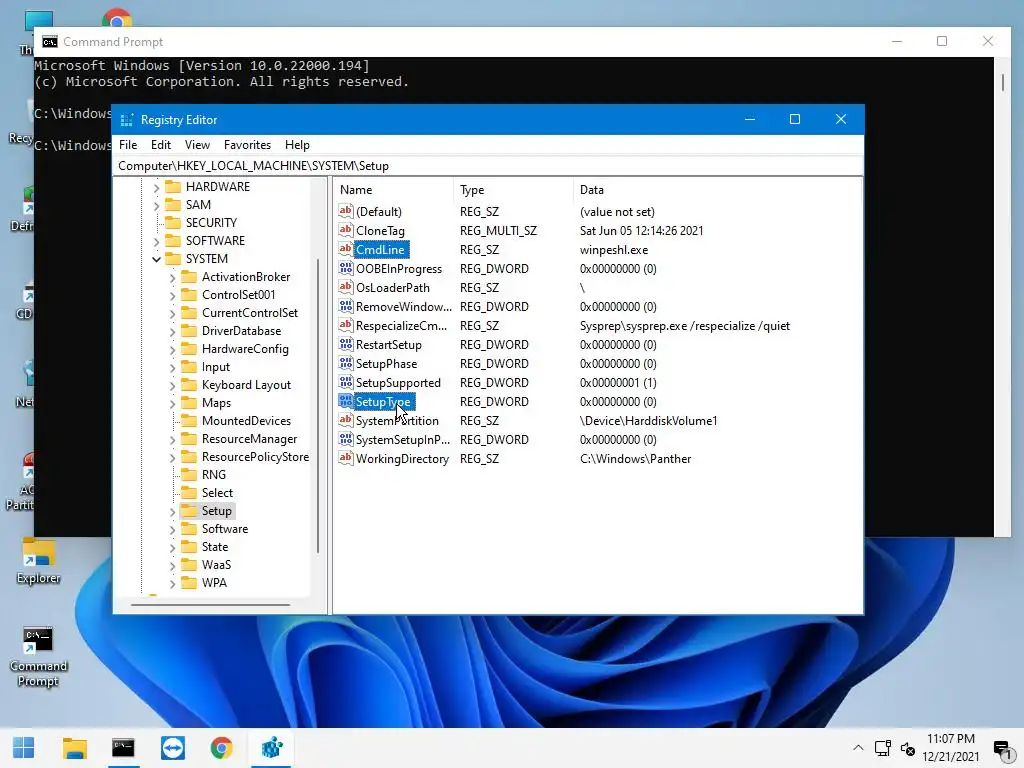Select the ResourcePolicyStore key
Screen dimensions: 1024x768
(255, 456)
